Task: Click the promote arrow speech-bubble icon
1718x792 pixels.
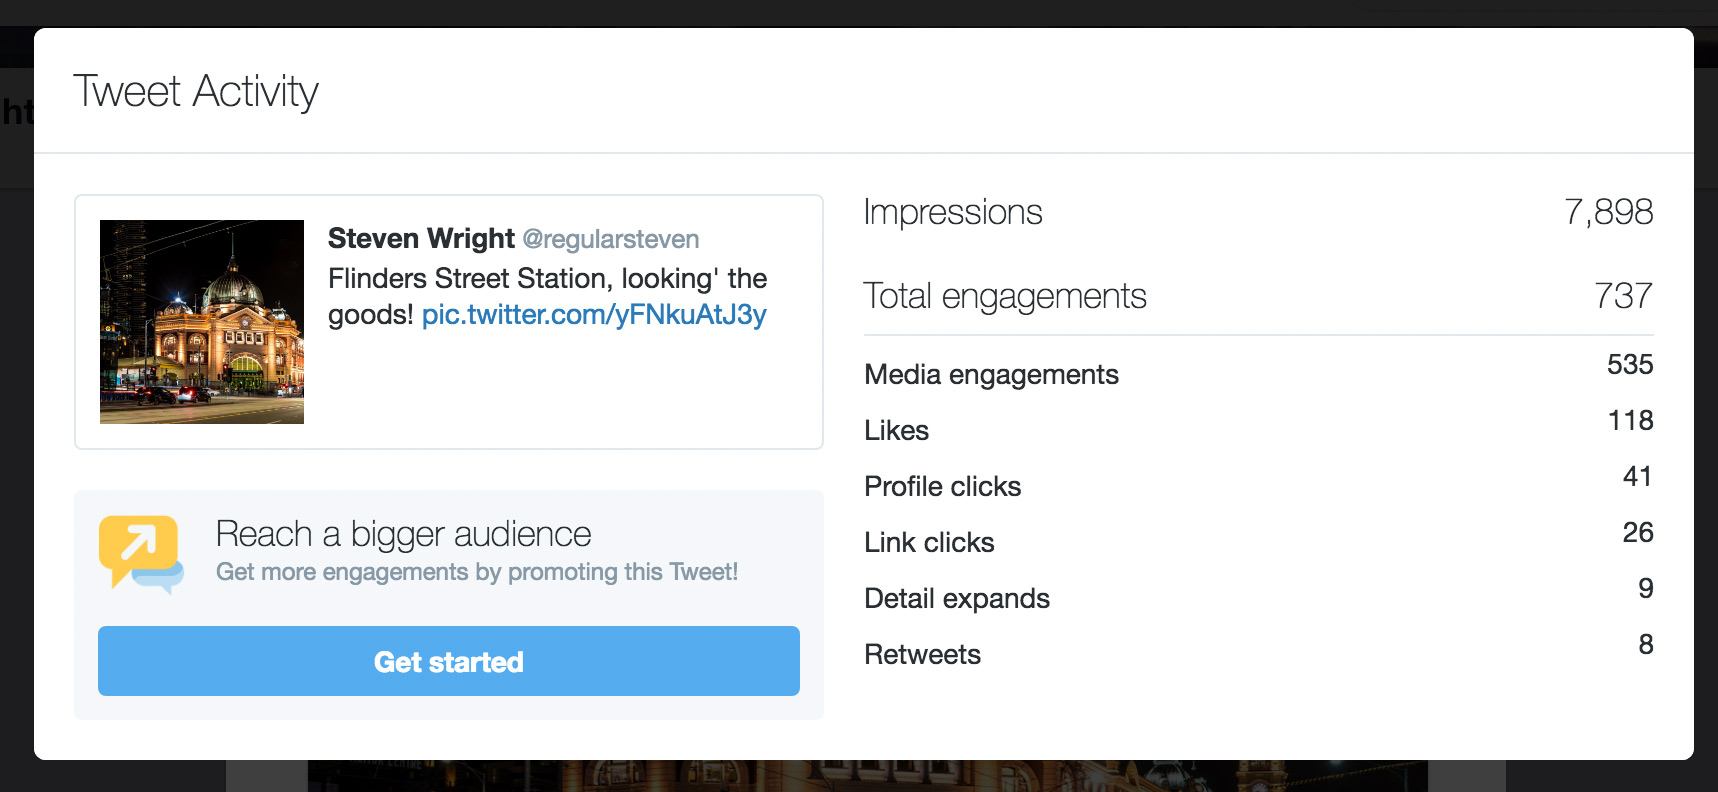Action: point(140,552)
